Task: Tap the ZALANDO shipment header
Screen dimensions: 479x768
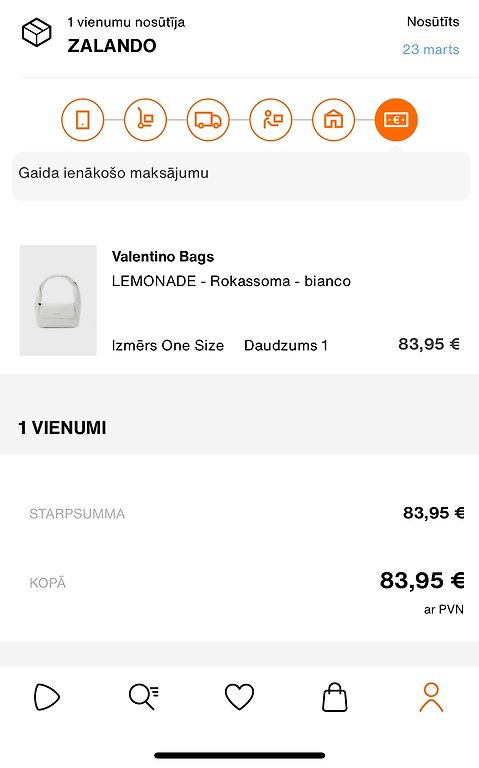Action: [112, 46]
